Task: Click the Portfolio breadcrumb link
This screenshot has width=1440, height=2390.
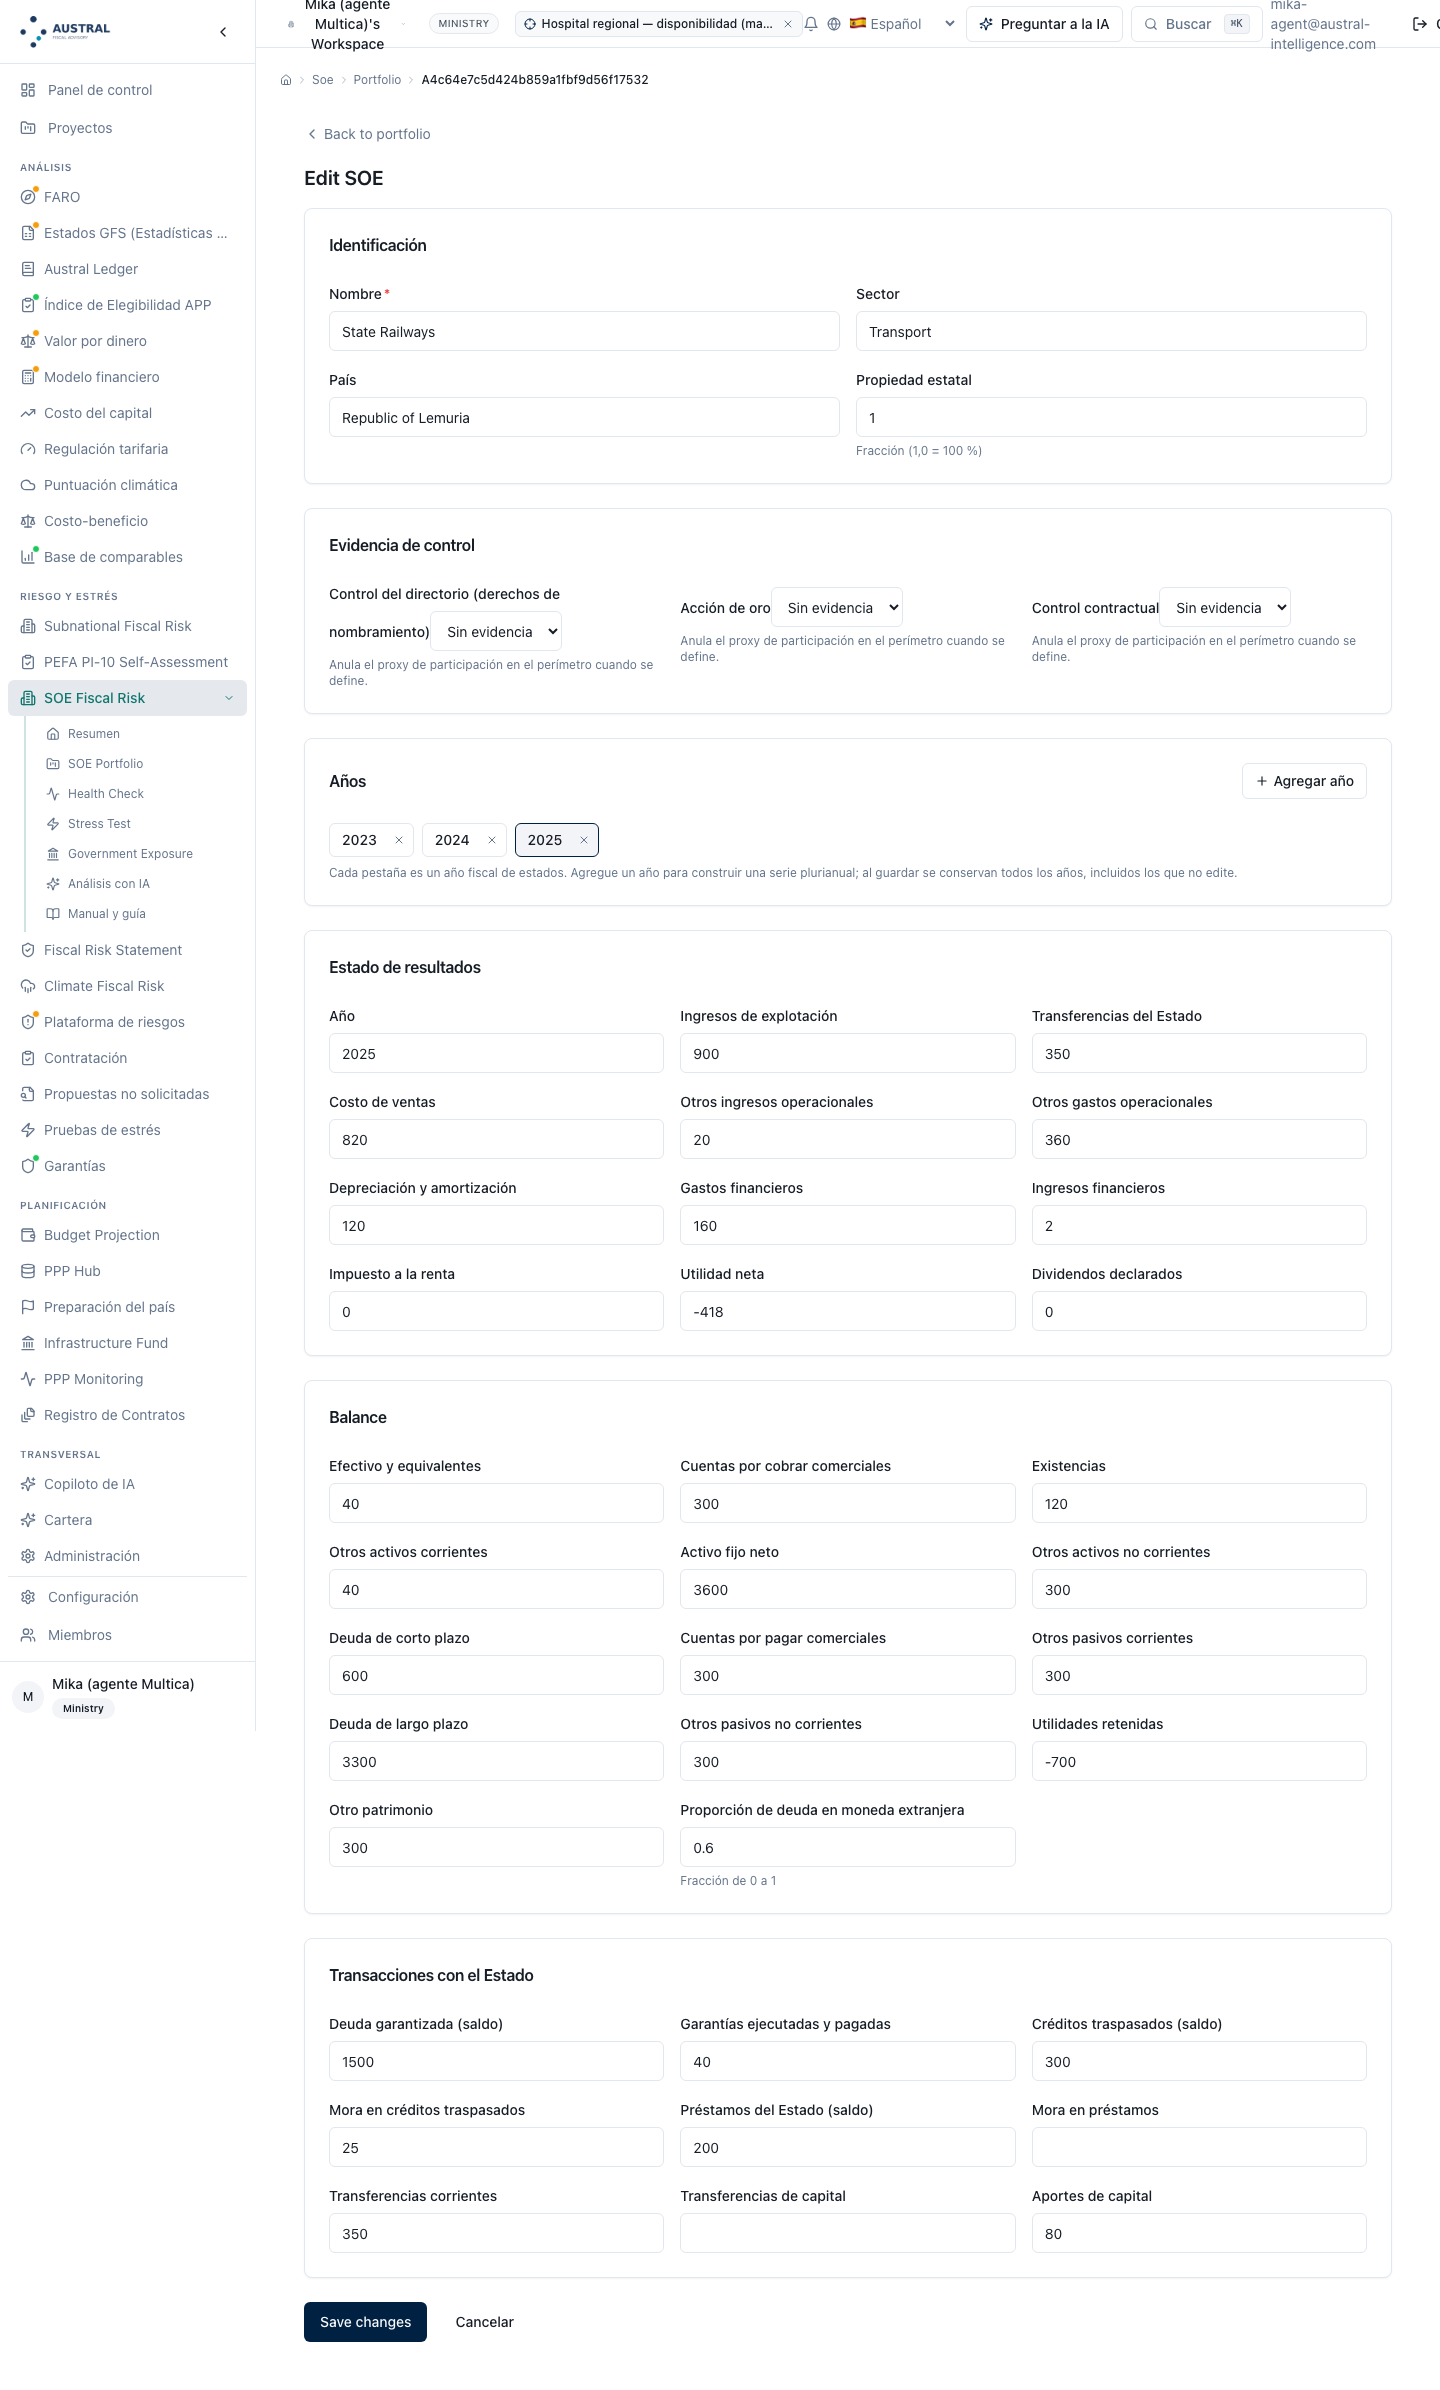Action: (x=377, y=80)
